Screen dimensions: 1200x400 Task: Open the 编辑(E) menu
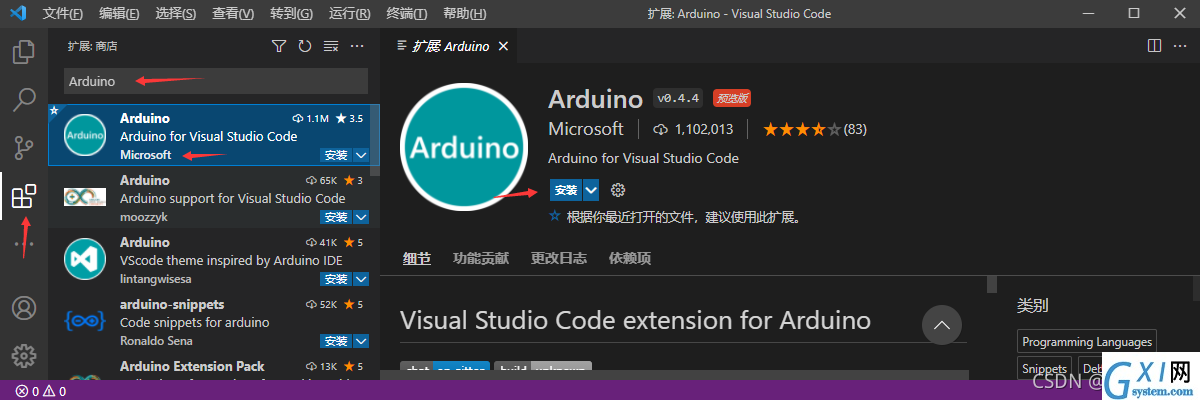click(120, 14)
